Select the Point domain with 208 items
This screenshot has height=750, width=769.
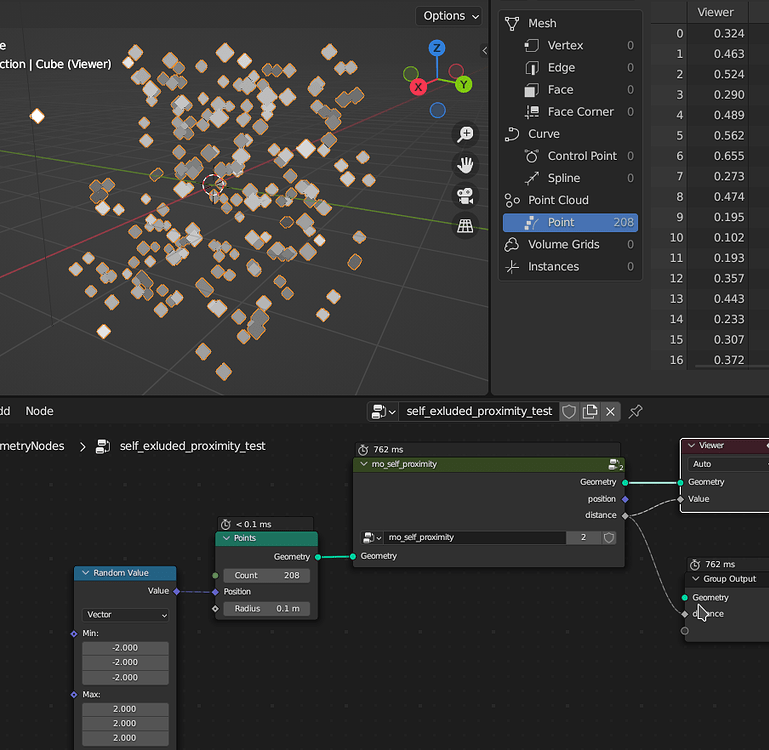point(570,222)
